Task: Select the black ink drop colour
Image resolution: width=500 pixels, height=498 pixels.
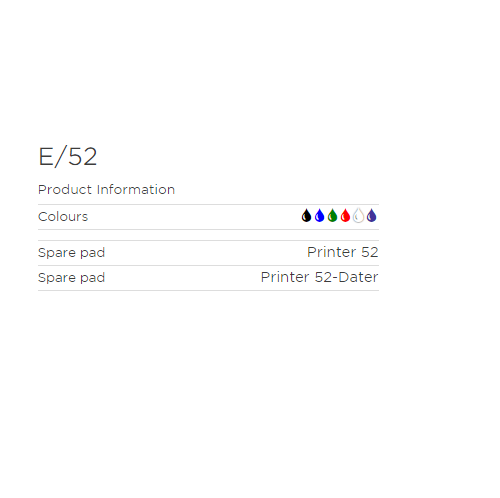Action: pyautogui.click(x=306, y=216)
